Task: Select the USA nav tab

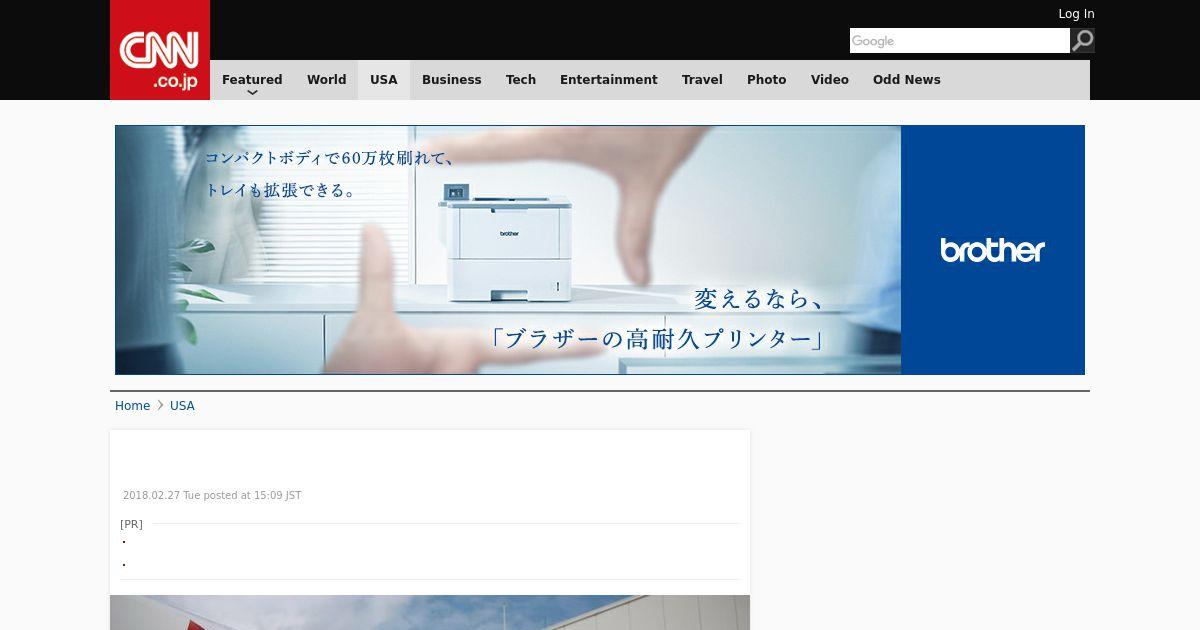Action: tap(384, 80)
